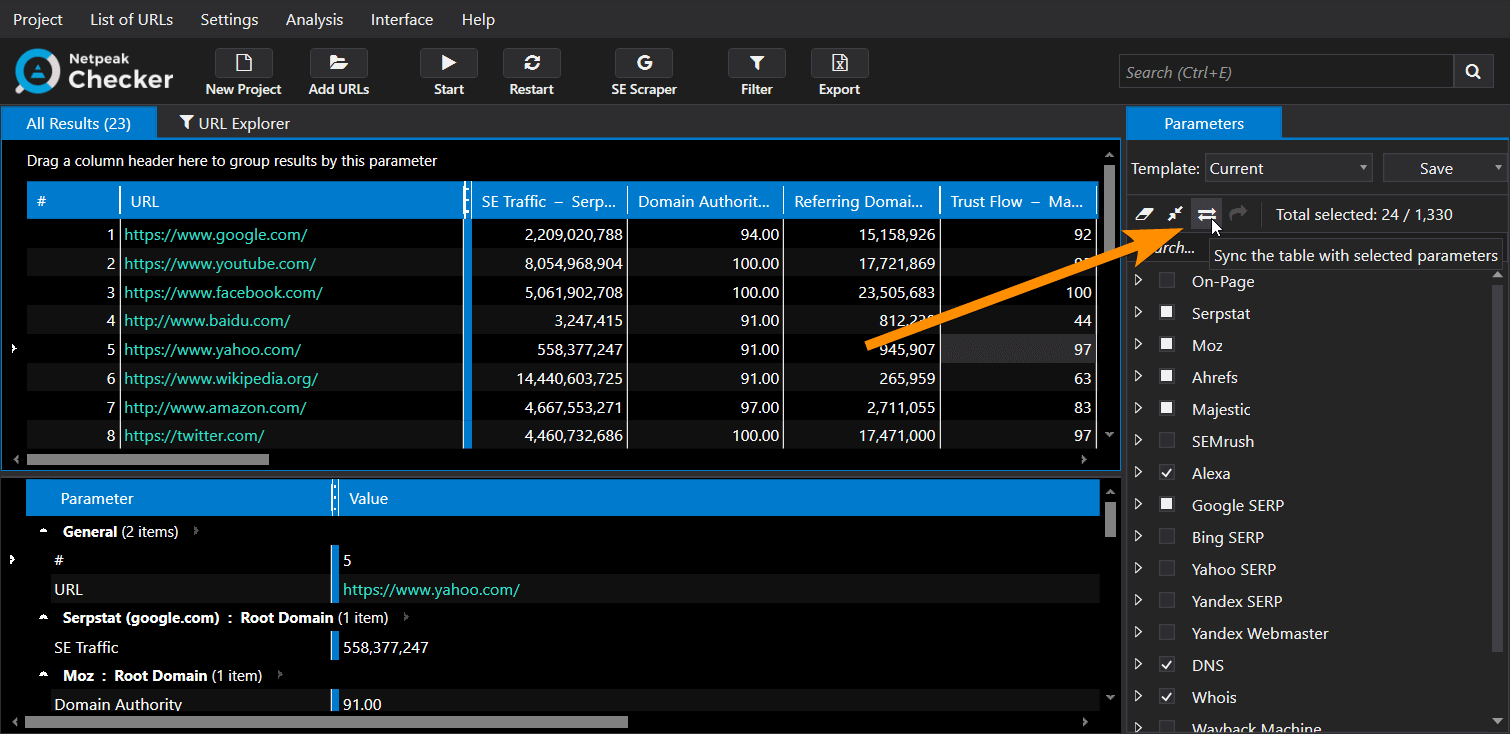
Task: Select the Parameters tab
Action: click(1204, 123)
